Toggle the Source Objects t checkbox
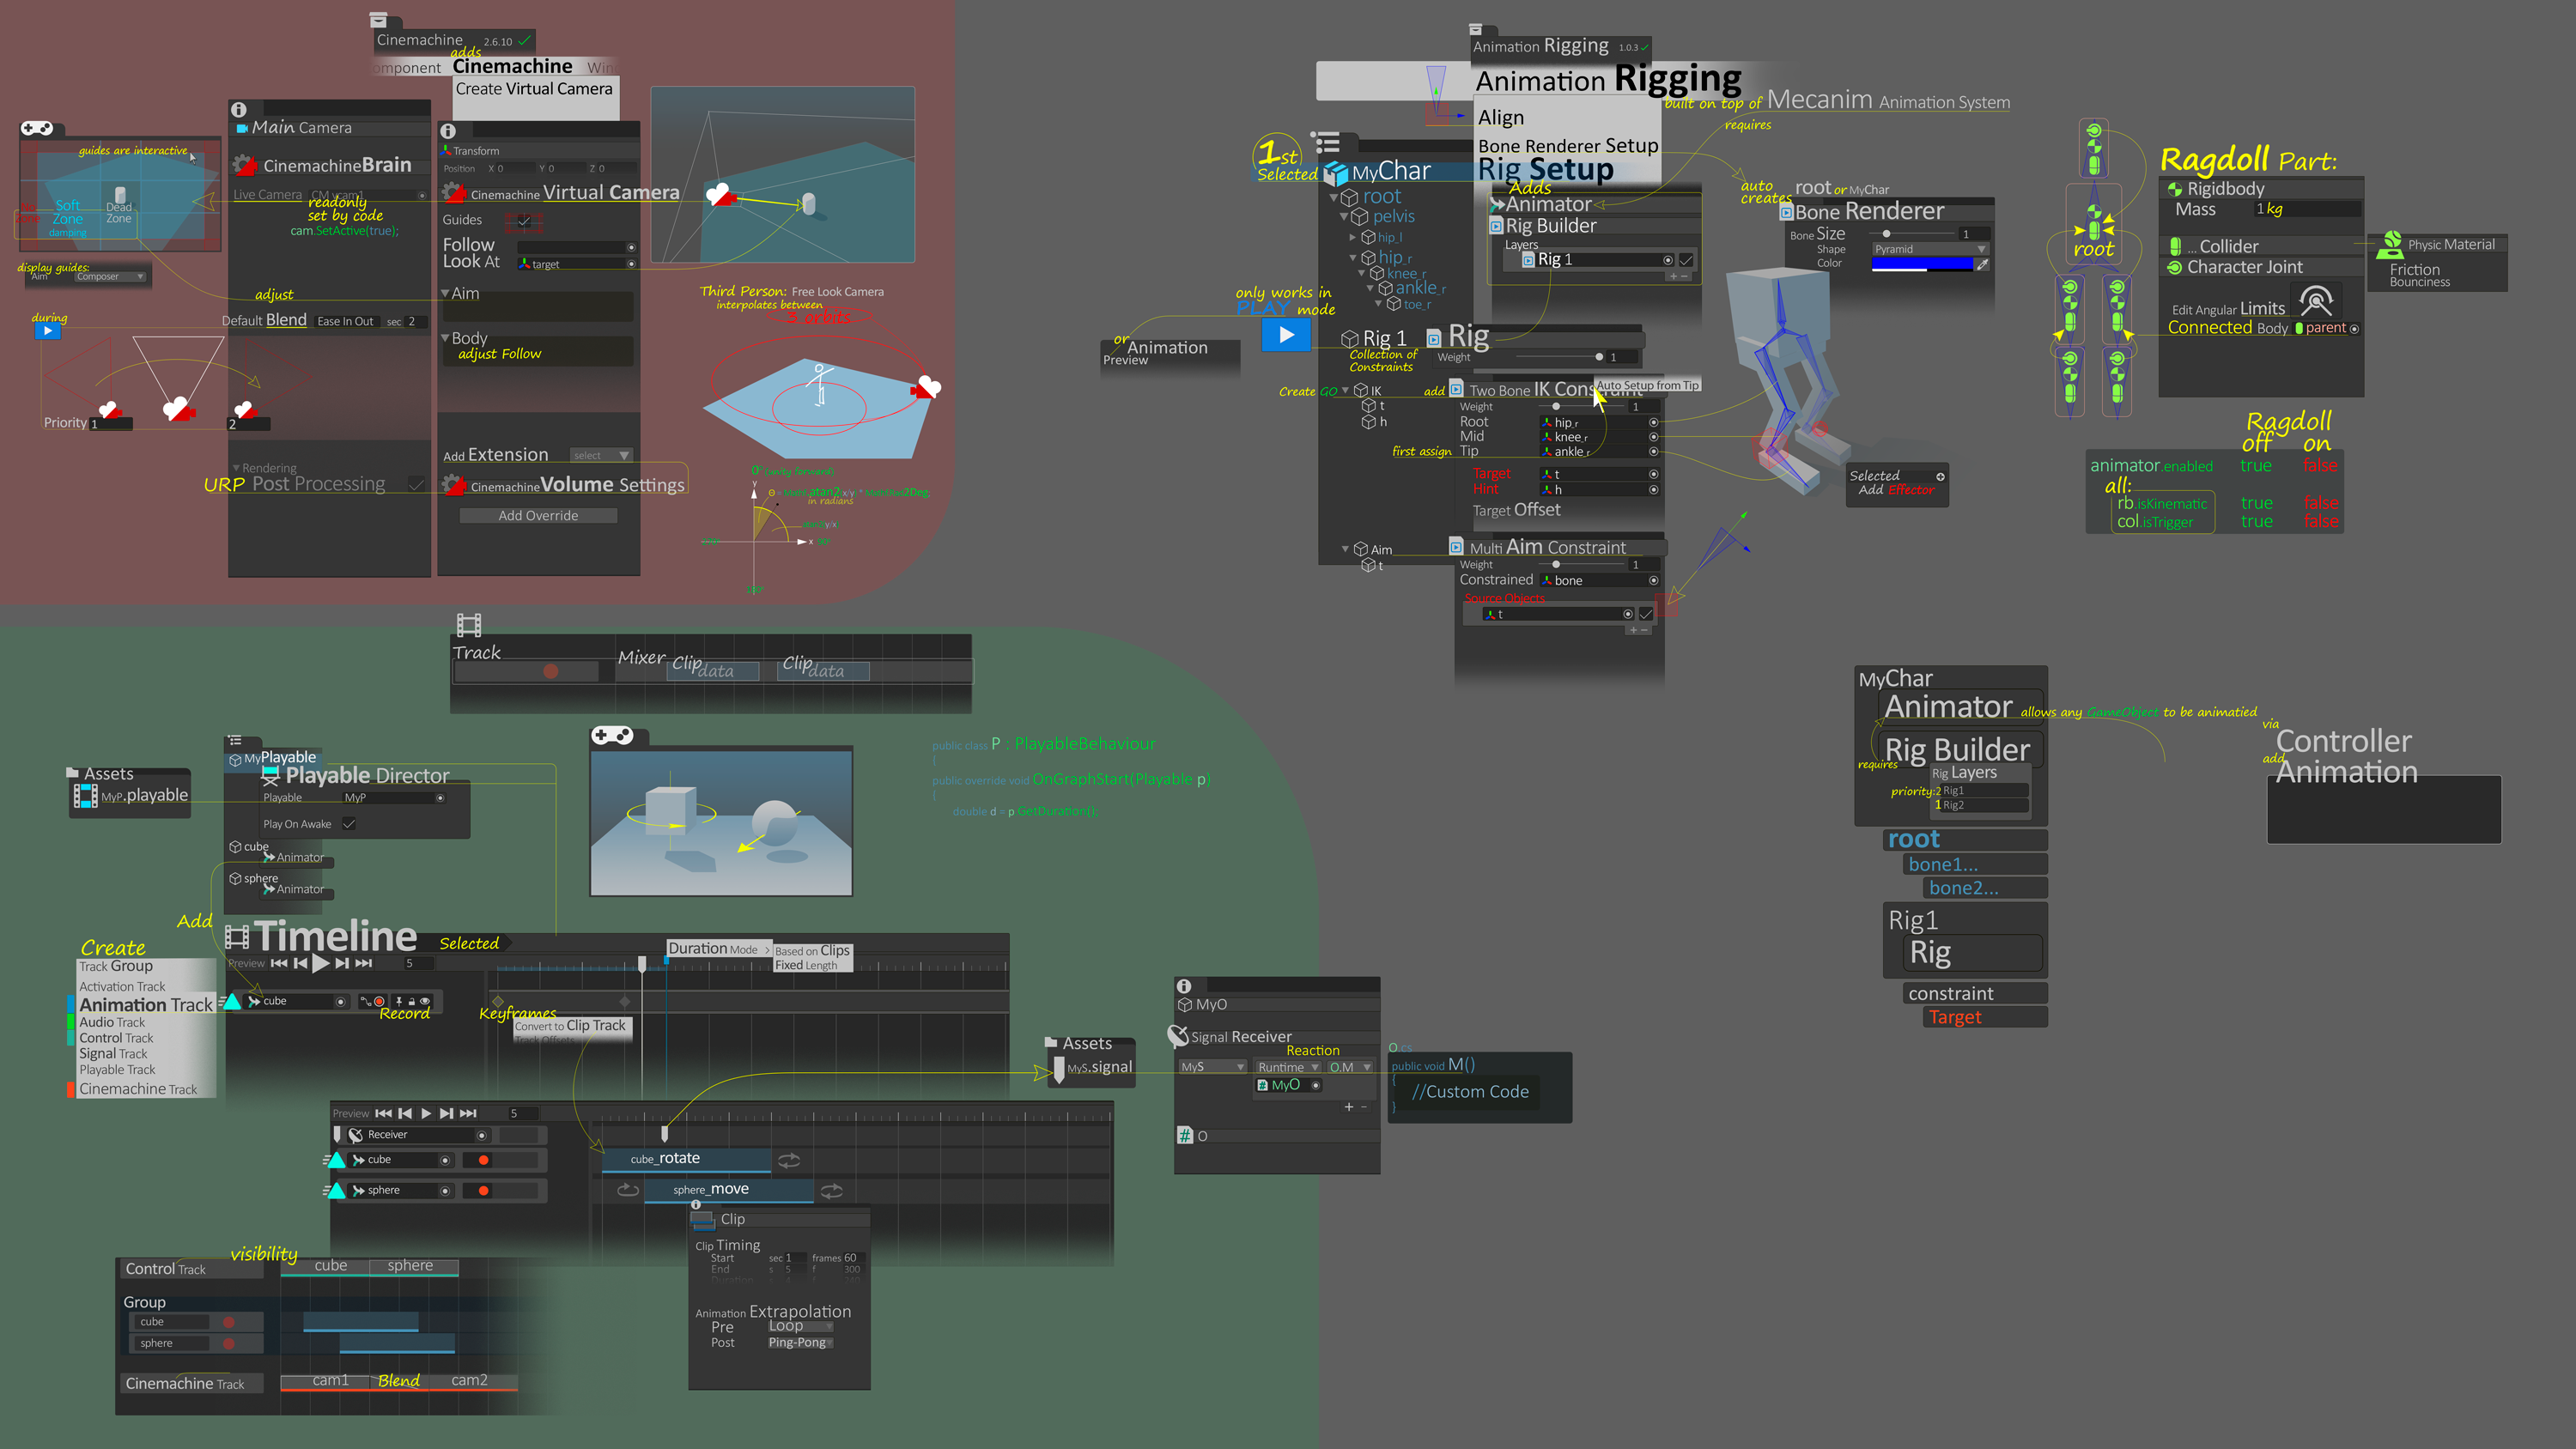 [1646, 614]
